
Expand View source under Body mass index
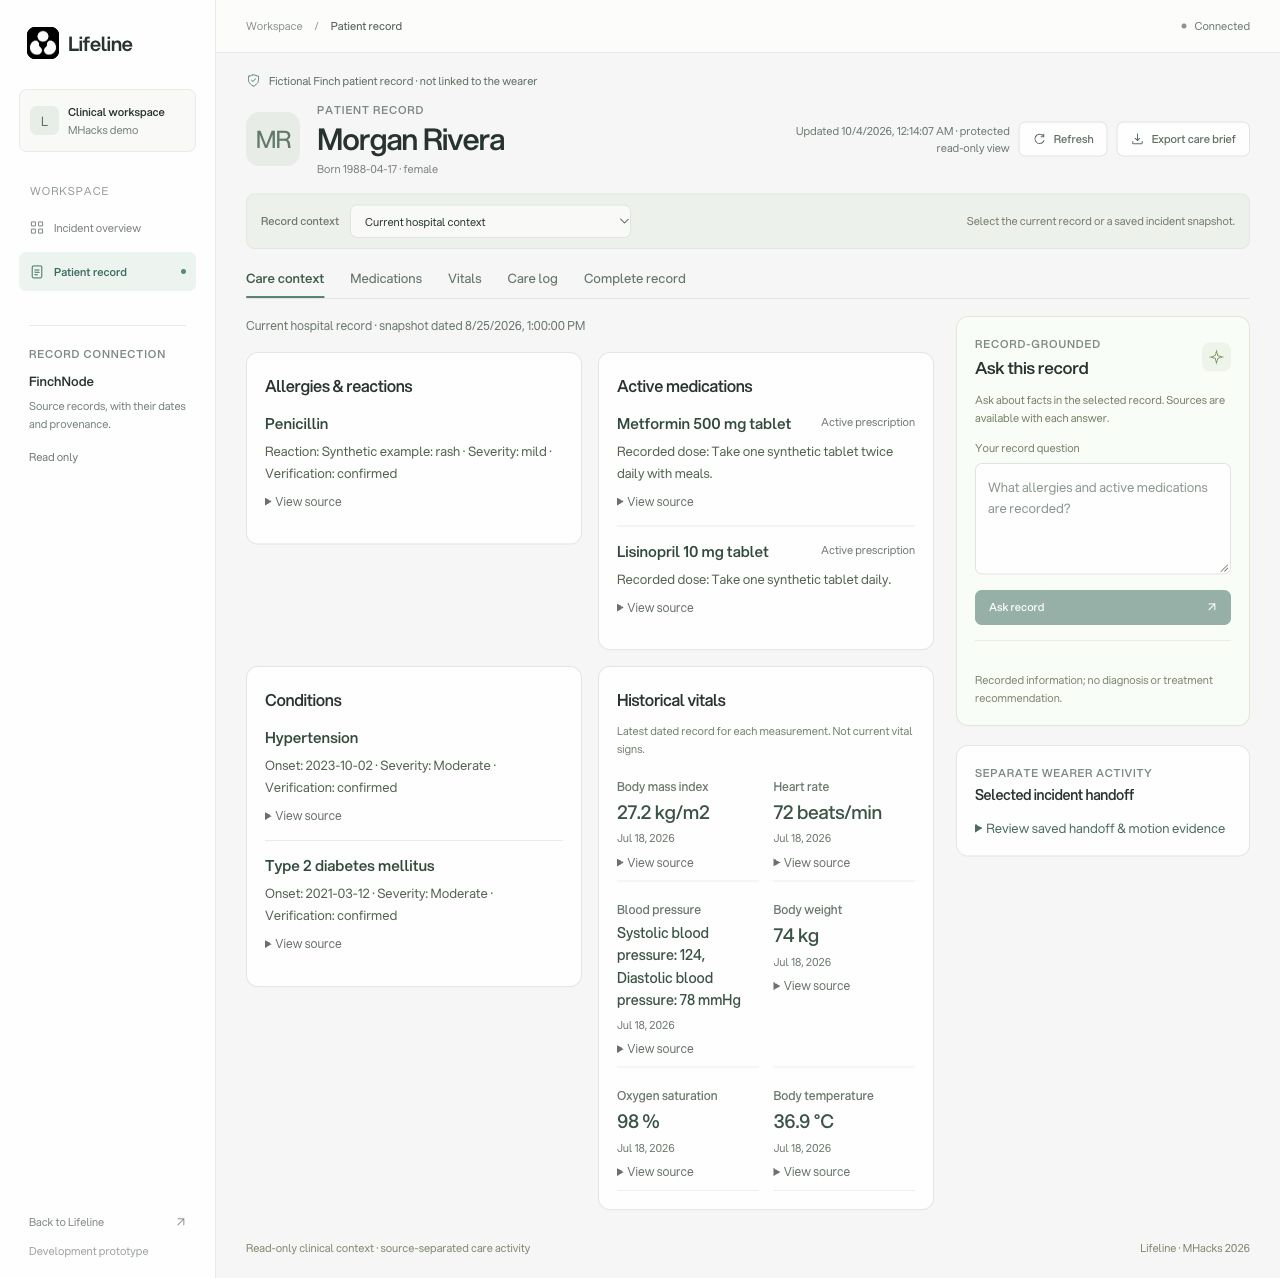point(655,863)
